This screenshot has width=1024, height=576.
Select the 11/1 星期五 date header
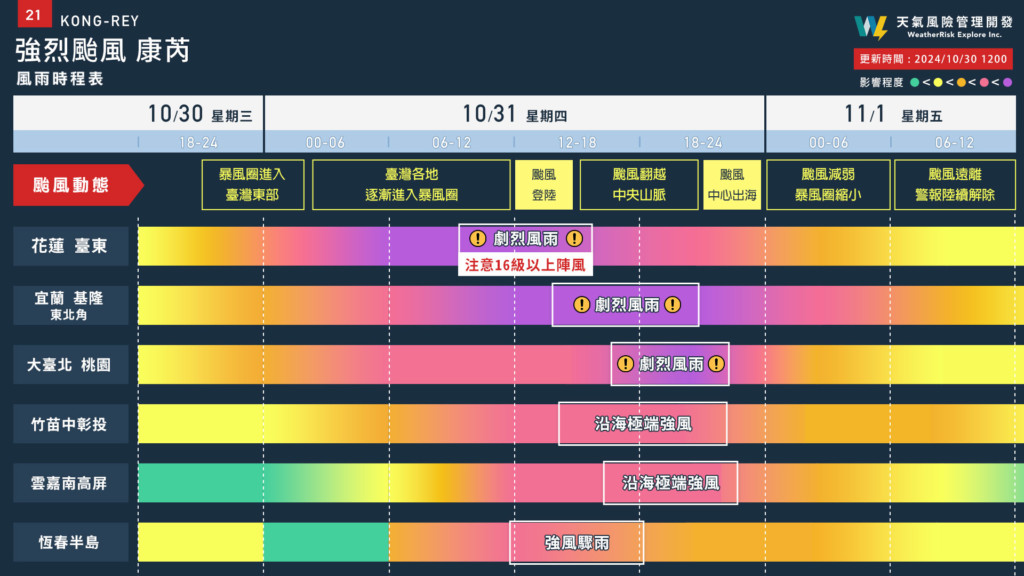point(892,114)
